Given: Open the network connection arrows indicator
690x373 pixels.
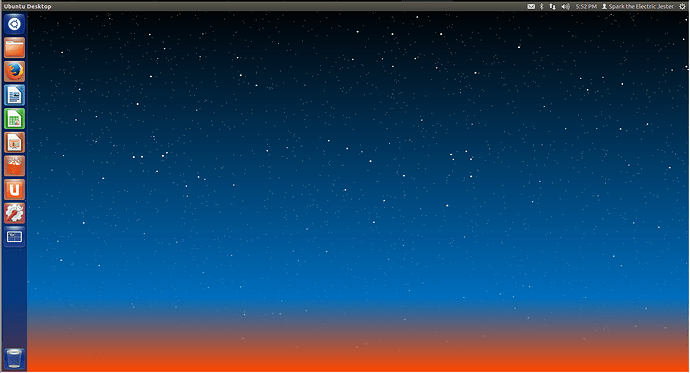Looking at the screenshot, I should click(552, 7).
